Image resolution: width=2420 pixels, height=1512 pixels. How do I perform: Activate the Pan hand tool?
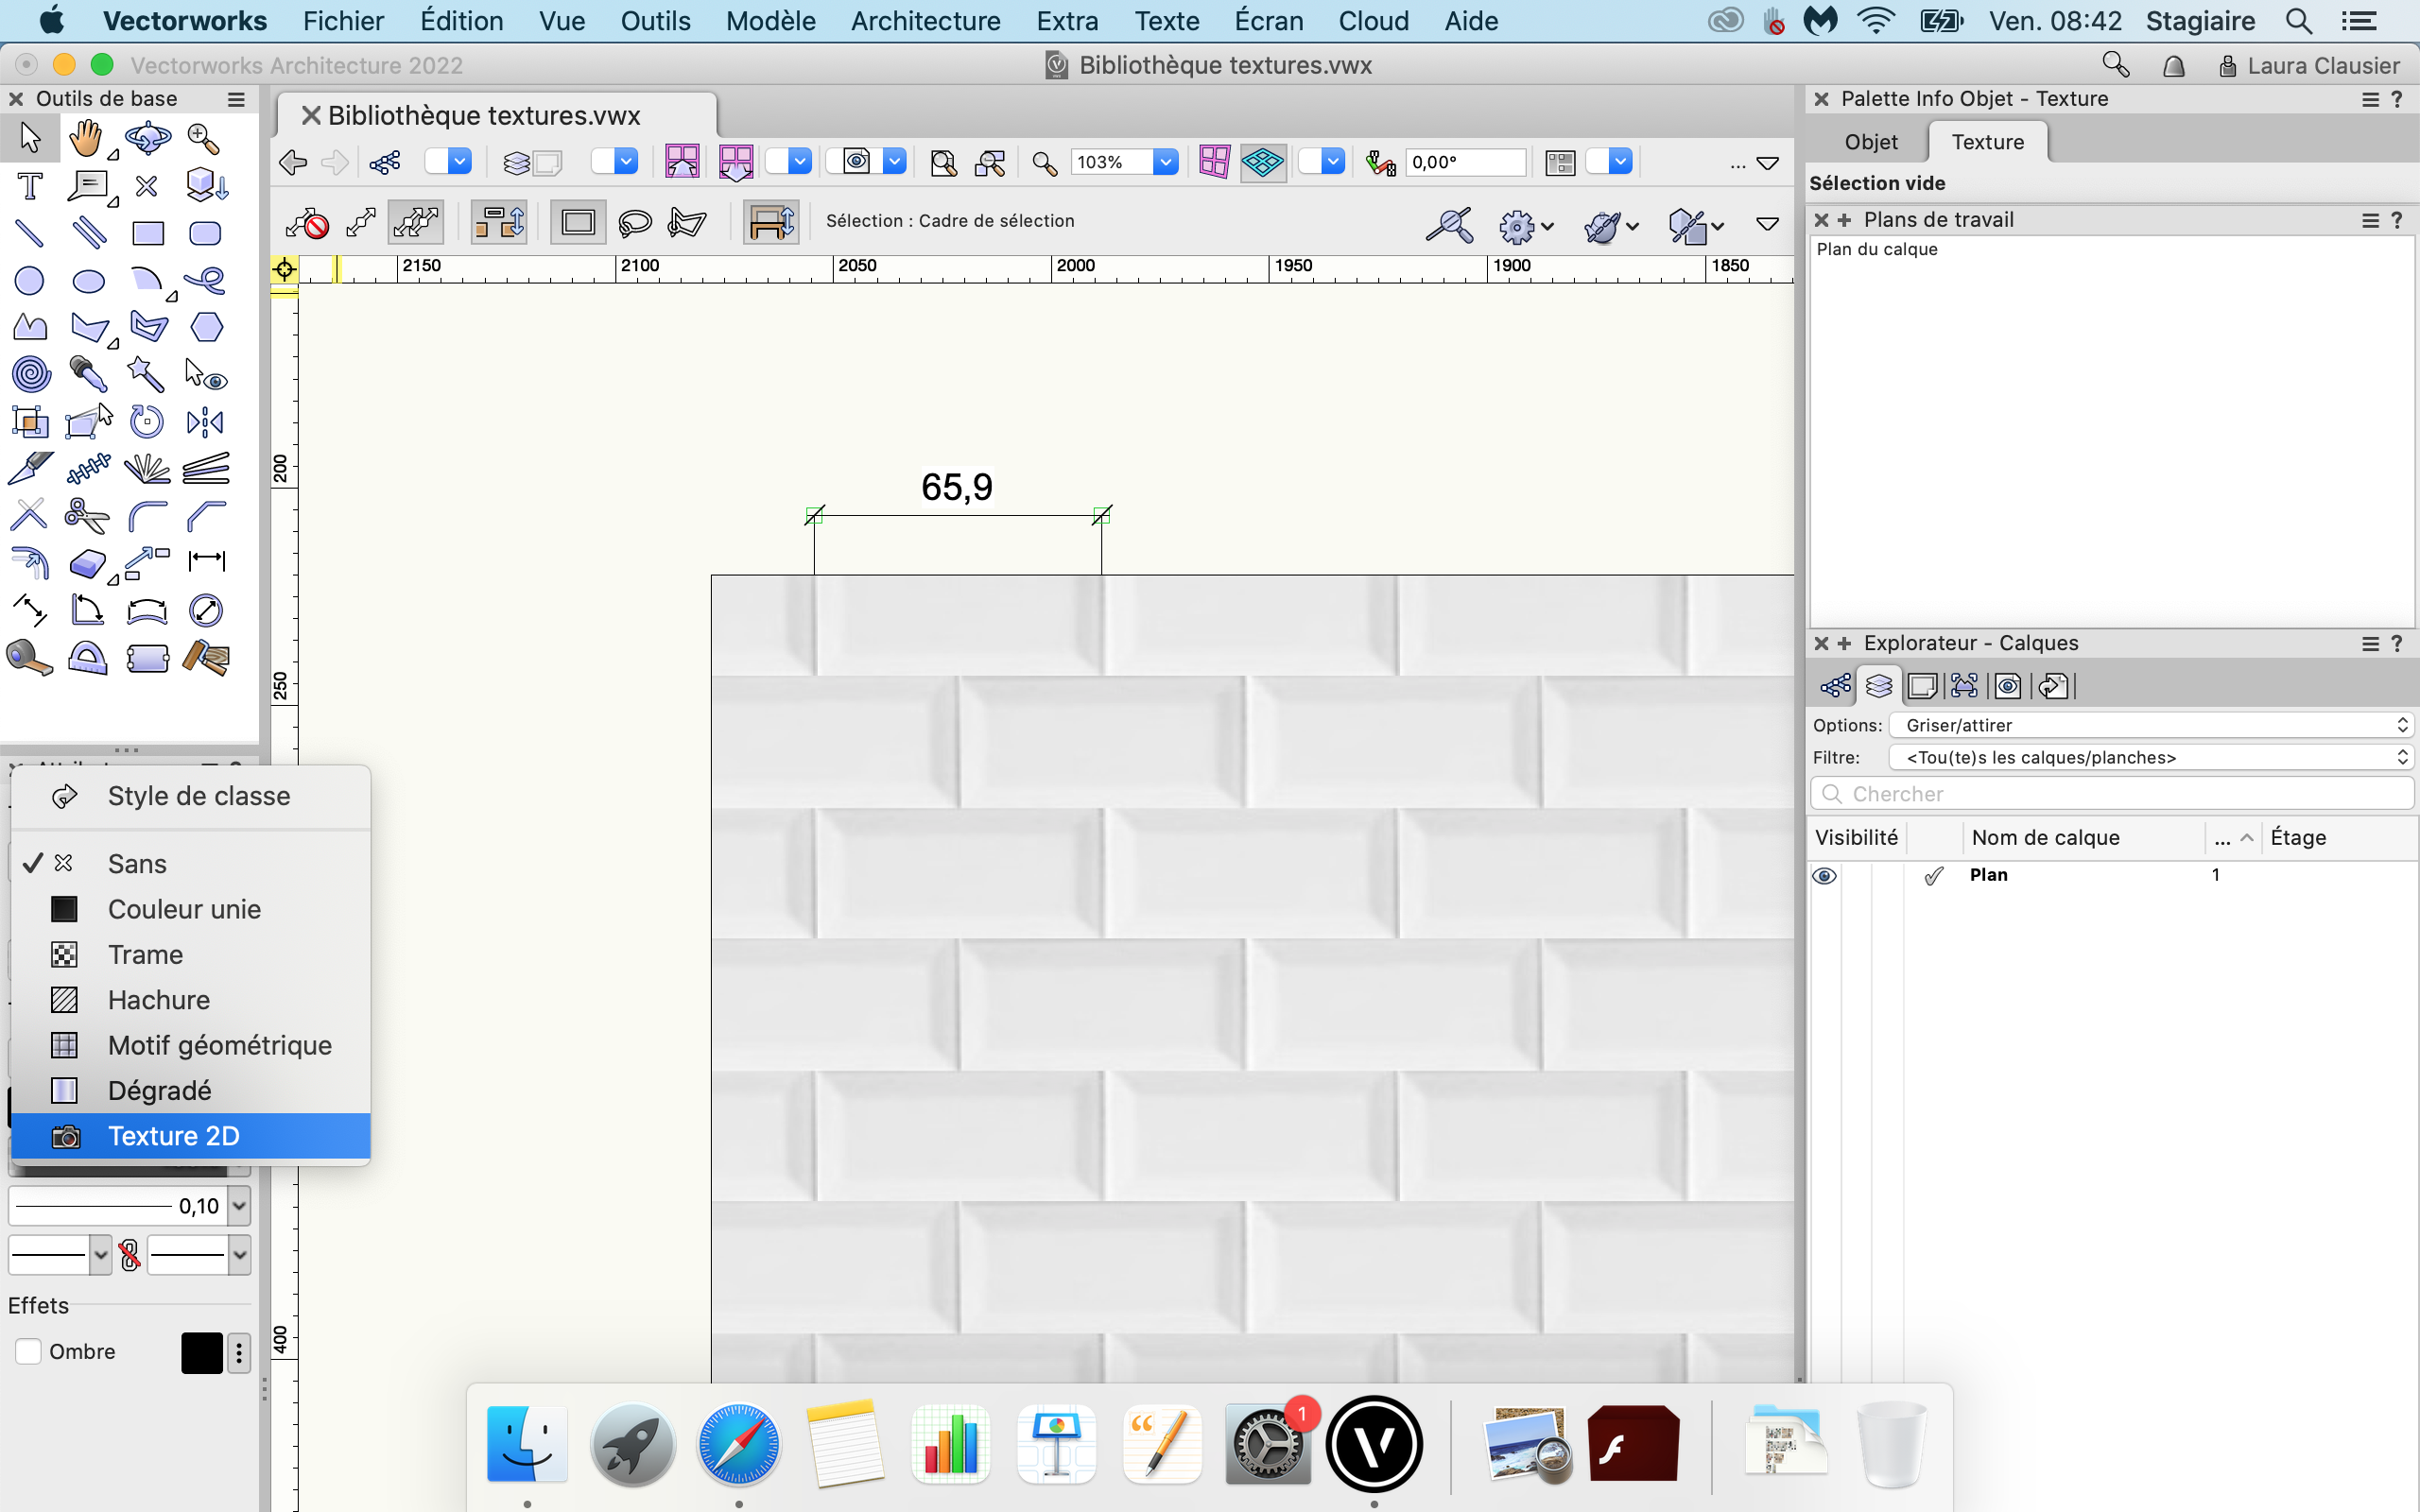[88, 137]
